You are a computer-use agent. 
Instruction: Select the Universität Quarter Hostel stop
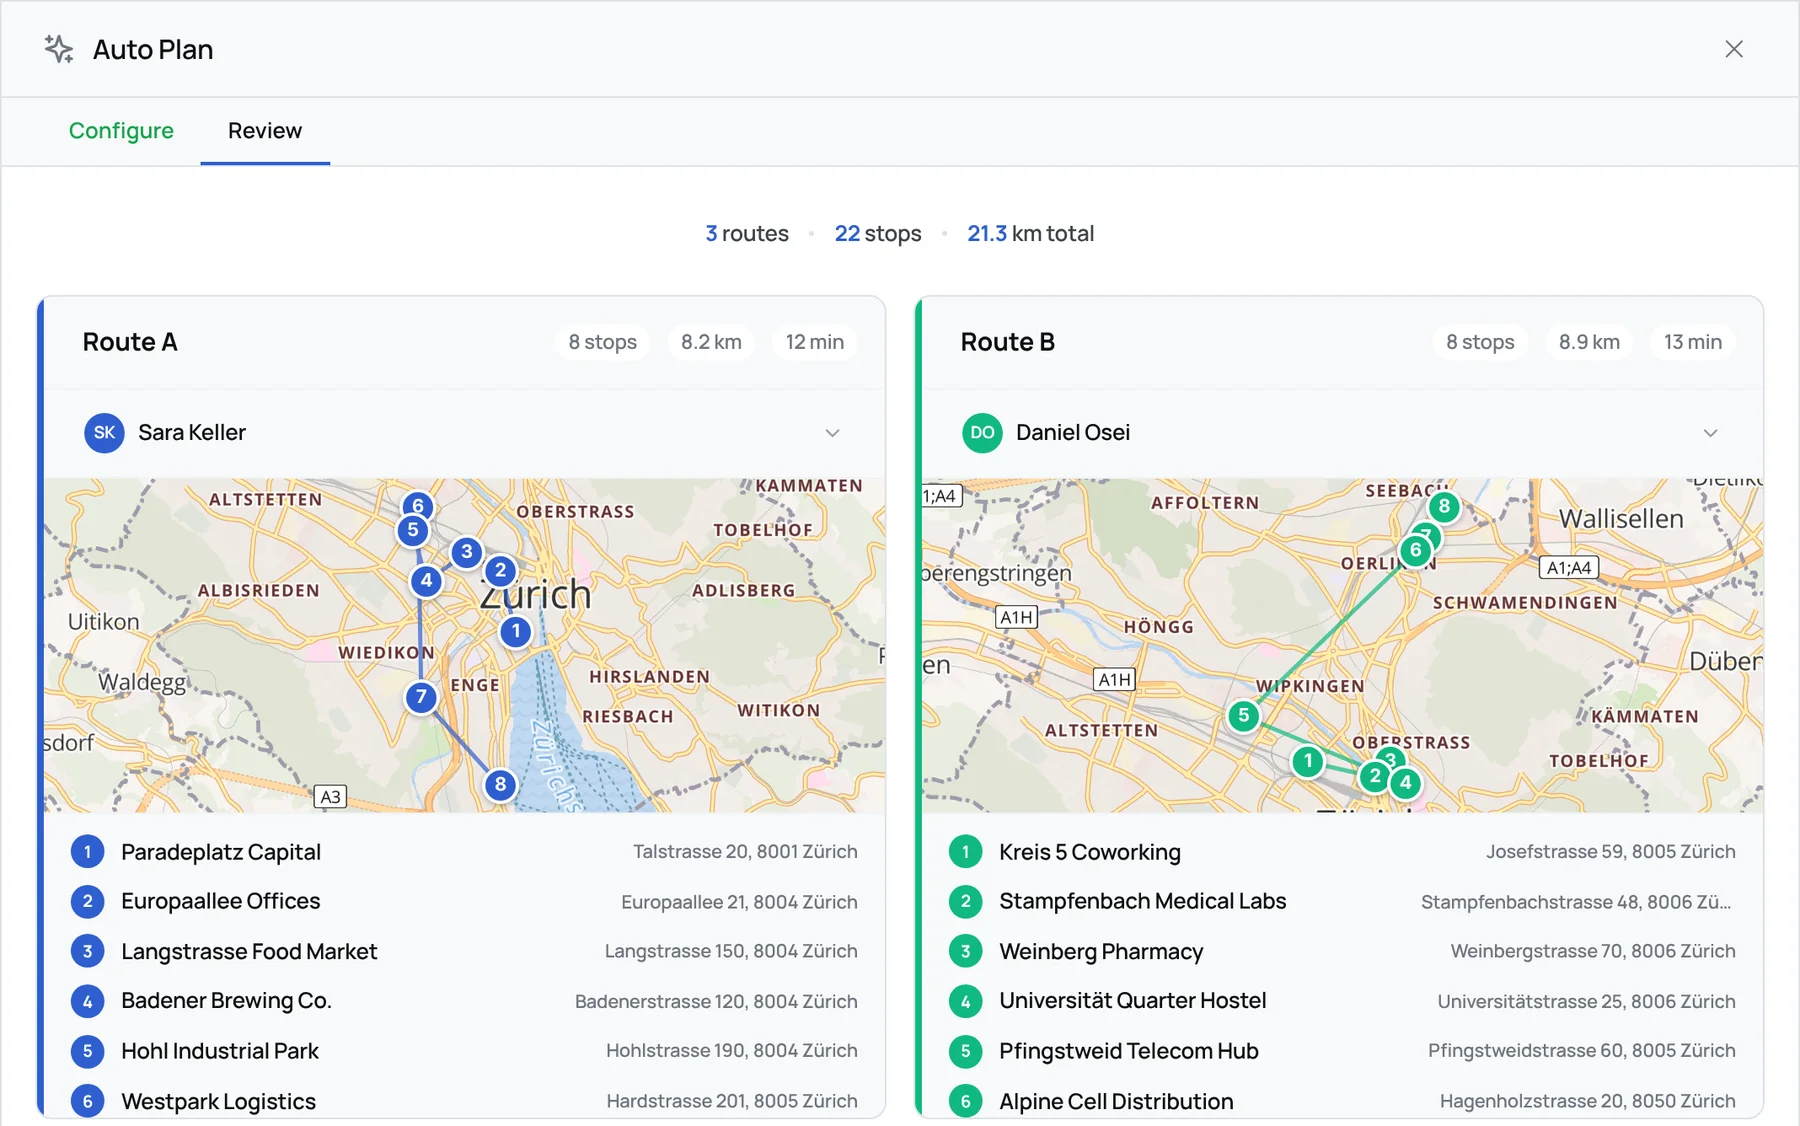(1342, 1001)
